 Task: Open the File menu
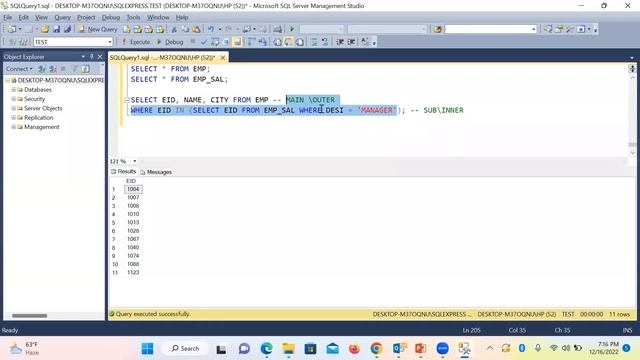(8, 17)
